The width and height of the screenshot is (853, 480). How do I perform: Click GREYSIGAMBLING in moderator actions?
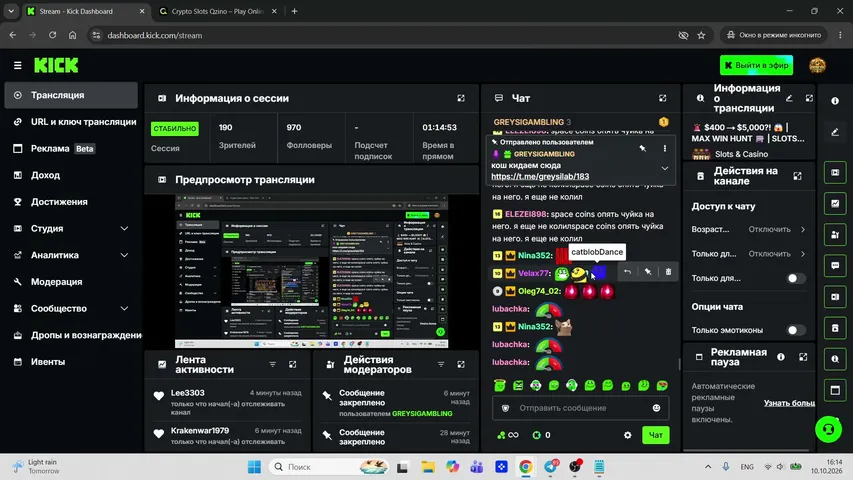422,414
